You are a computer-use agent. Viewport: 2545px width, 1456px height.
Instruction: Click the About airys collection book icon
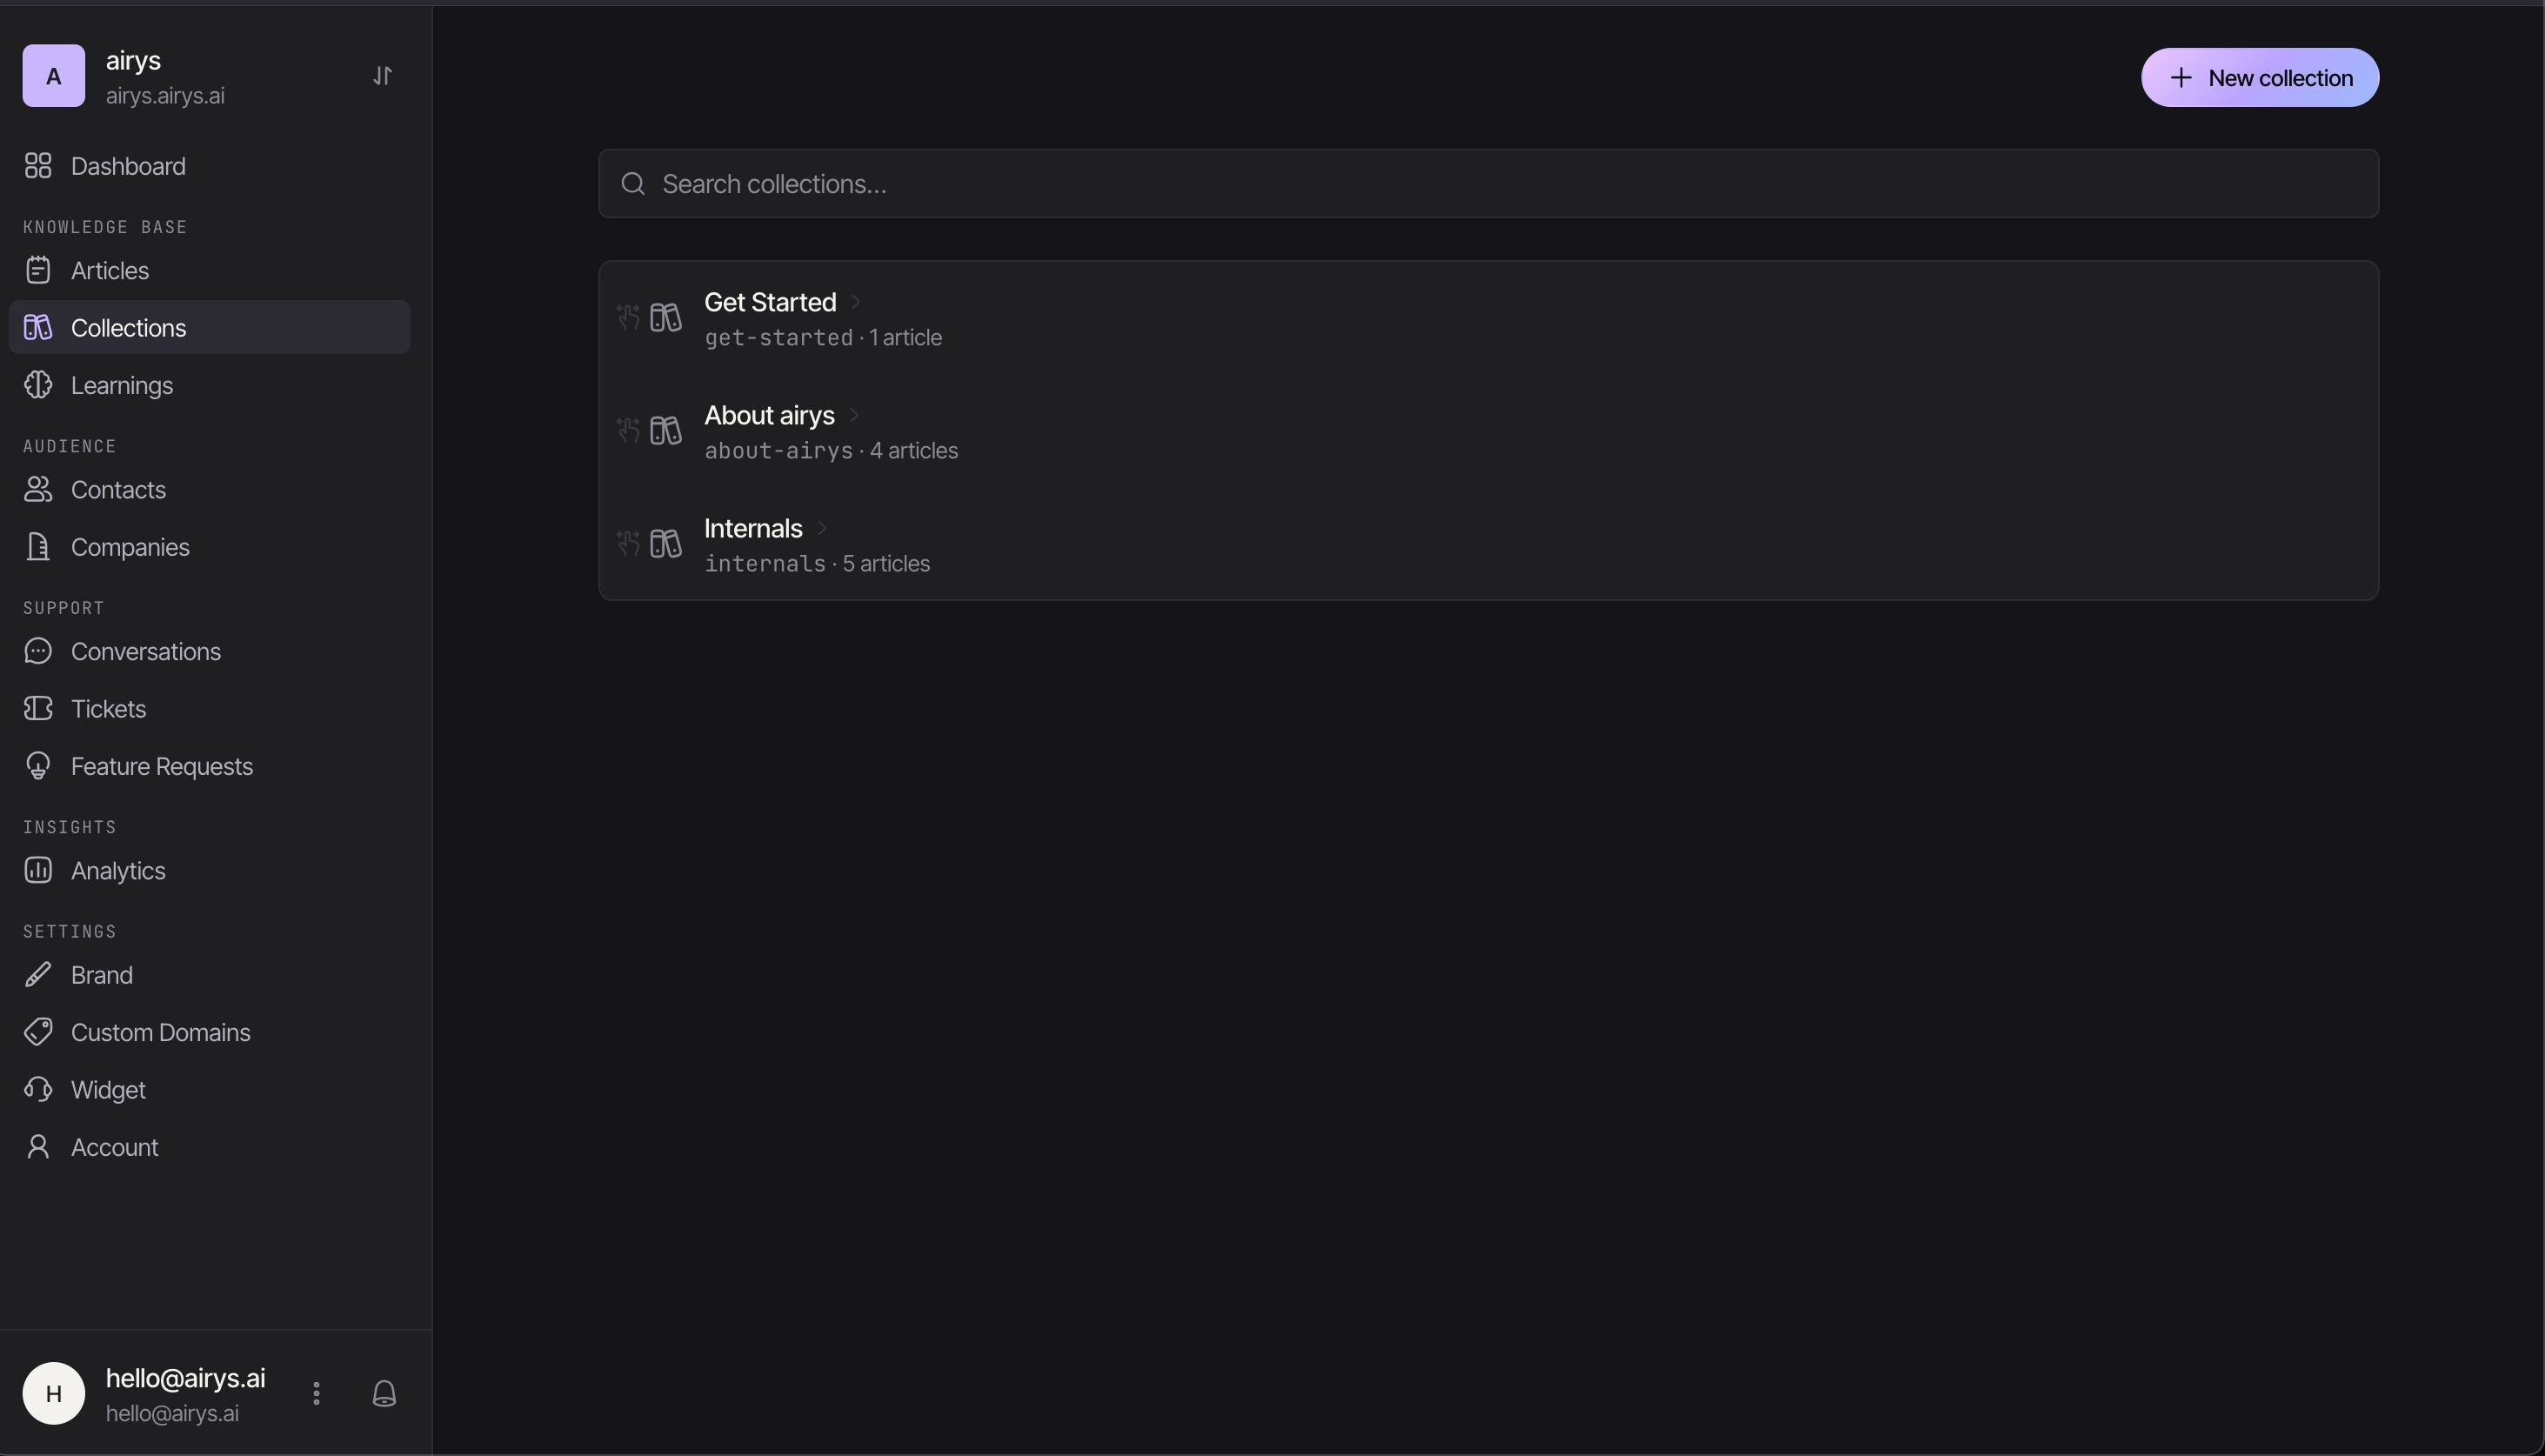pos(665,430)
